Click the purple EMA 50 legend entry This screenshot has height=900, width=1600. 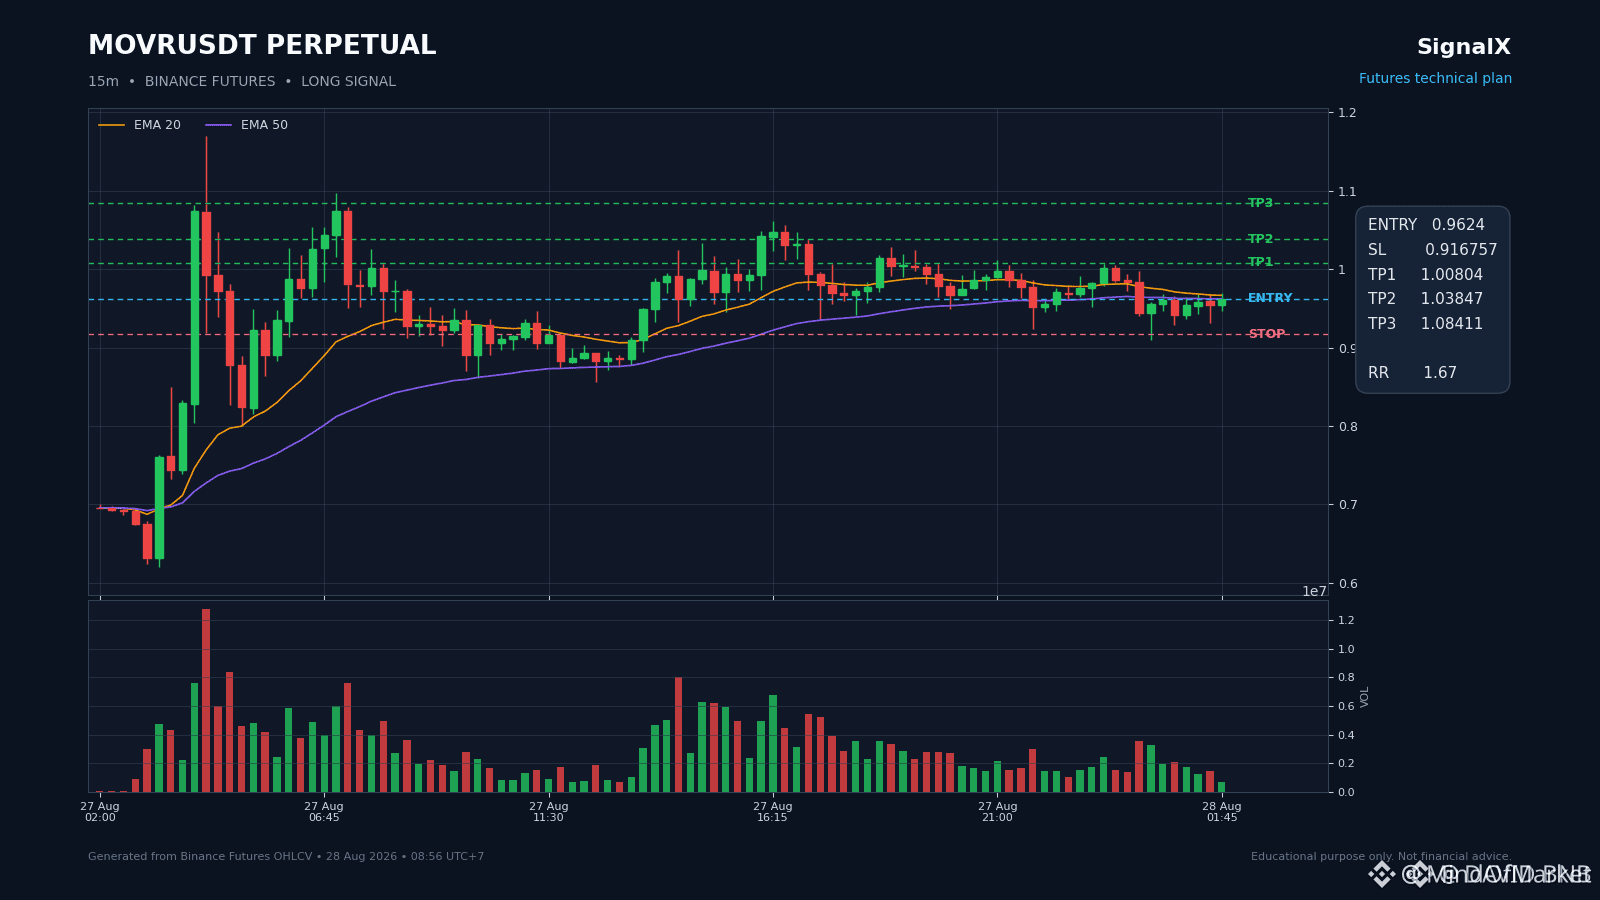[x=247, y=125]
